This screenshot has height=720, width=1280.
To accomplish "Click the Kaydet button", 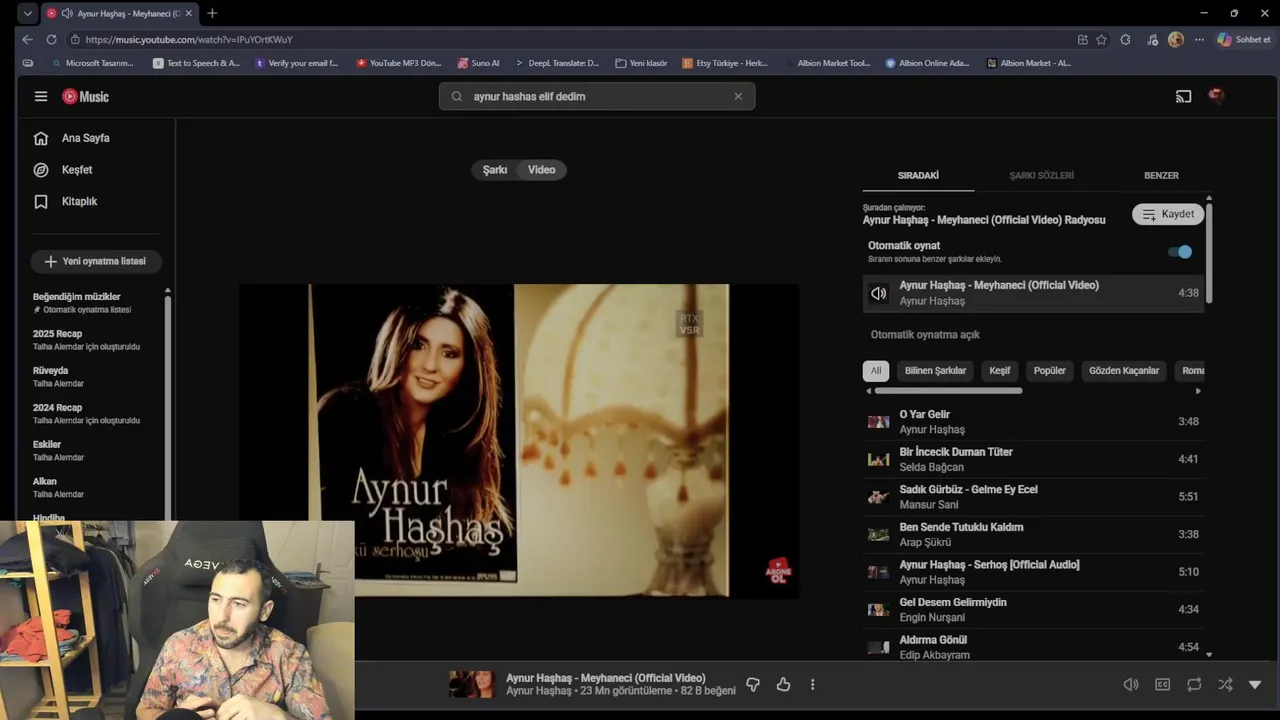I will click(1168, 214).
